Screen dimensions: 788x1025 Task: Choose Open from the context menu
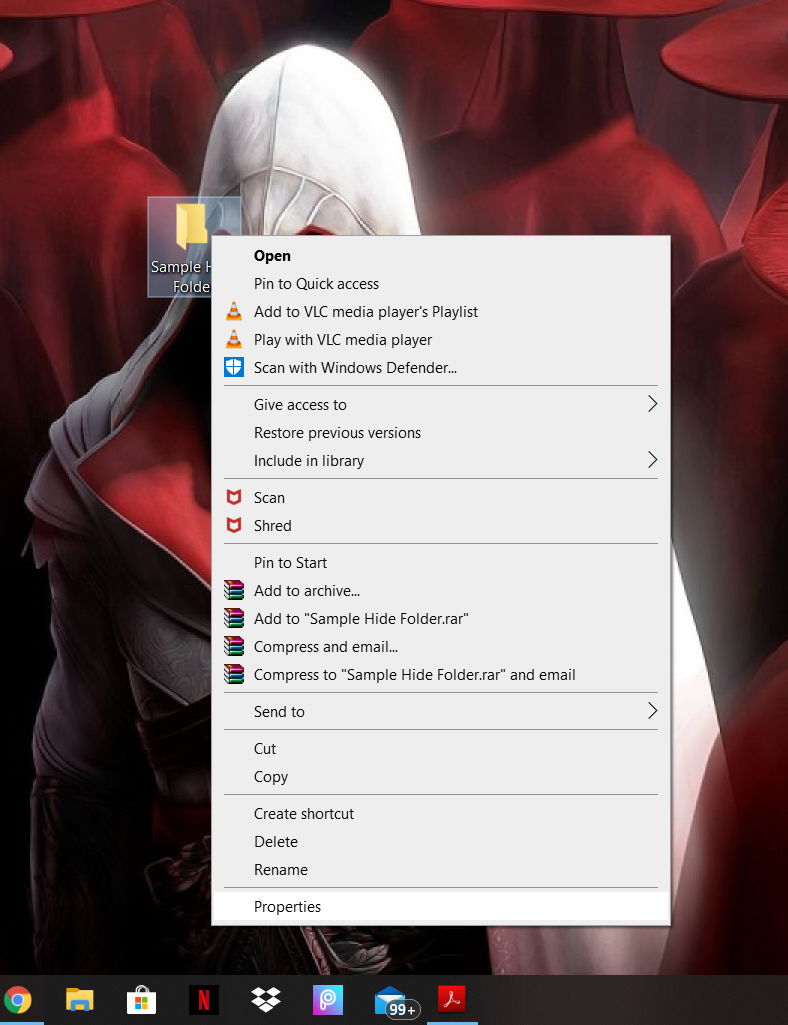441,256
